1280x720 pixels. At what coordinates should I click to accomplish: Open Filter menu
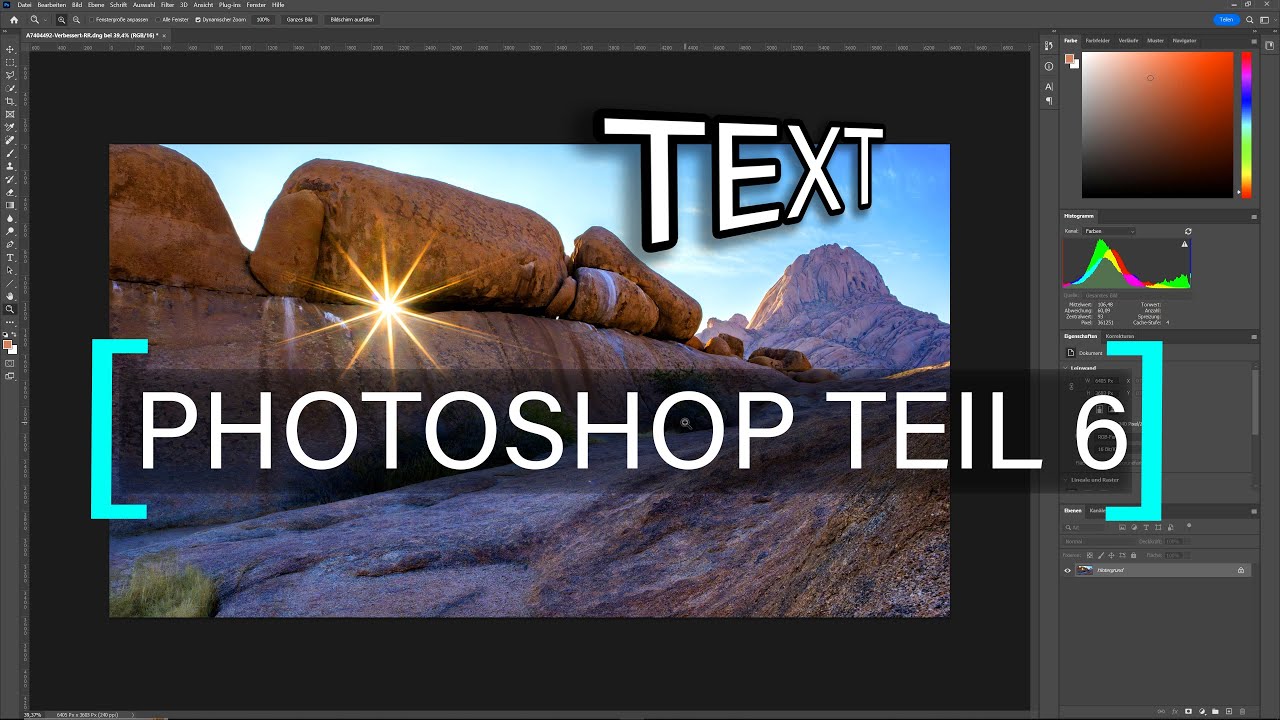pos(166,5)
